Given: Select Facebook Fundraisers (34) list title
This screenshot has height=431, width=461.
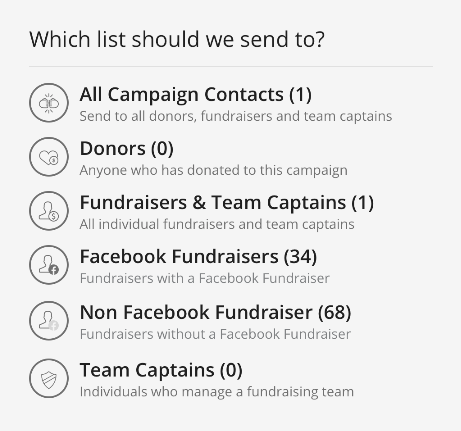Looking at the screenshot, I should point(198,256).
